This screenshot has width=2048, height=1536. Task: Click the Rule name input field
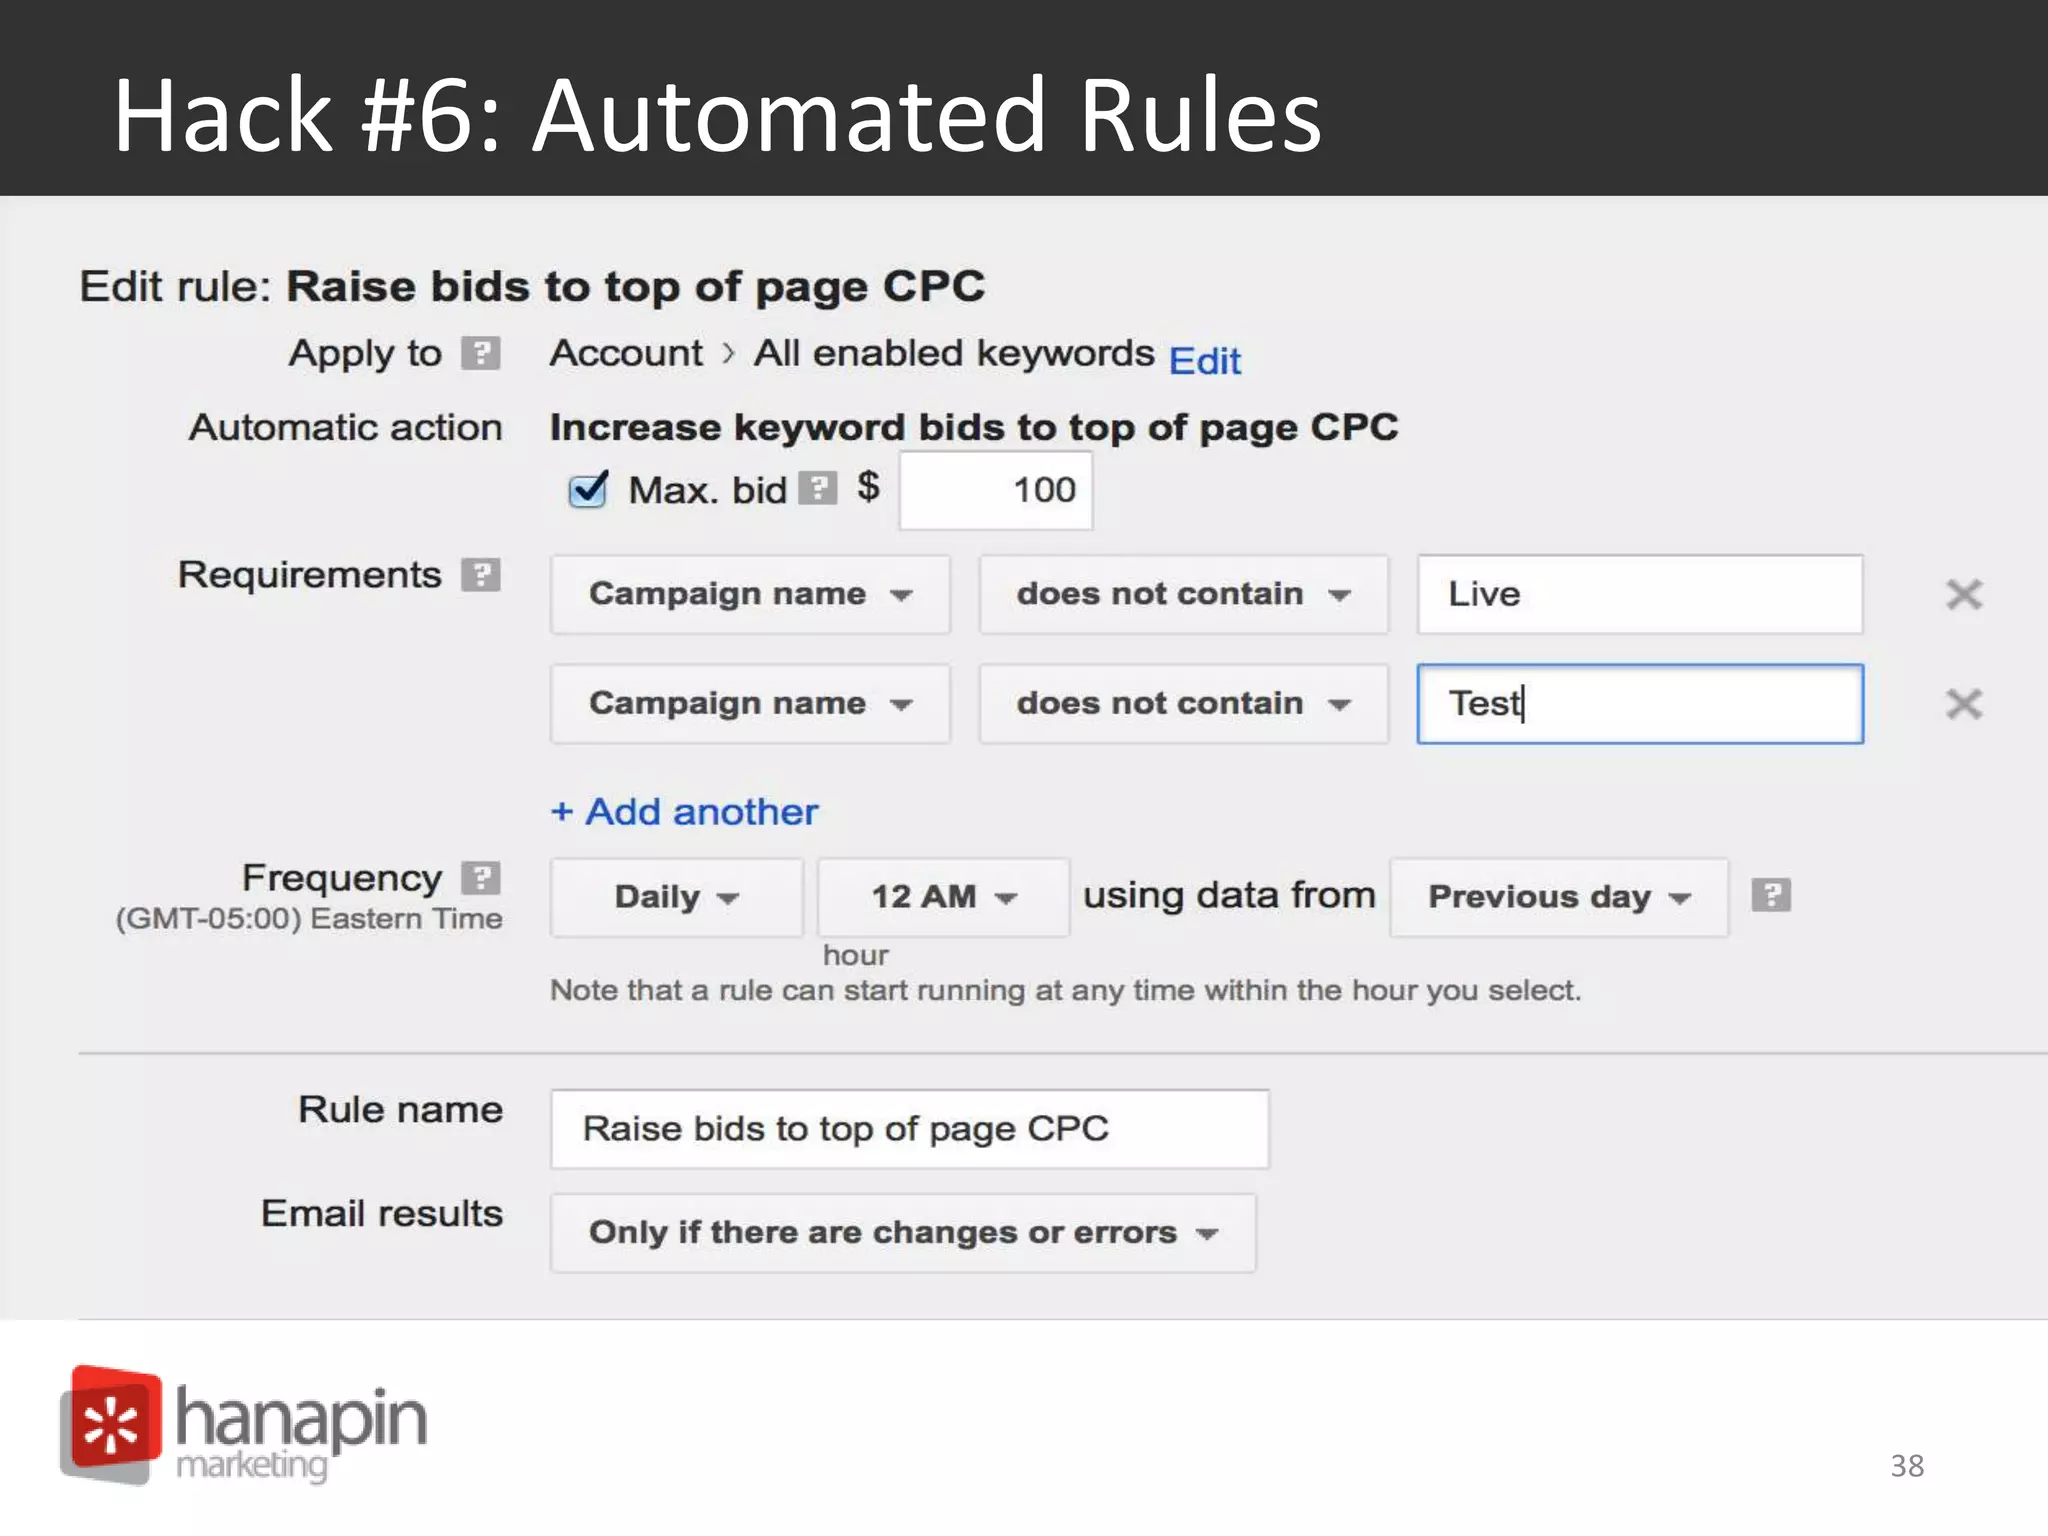910,1129
